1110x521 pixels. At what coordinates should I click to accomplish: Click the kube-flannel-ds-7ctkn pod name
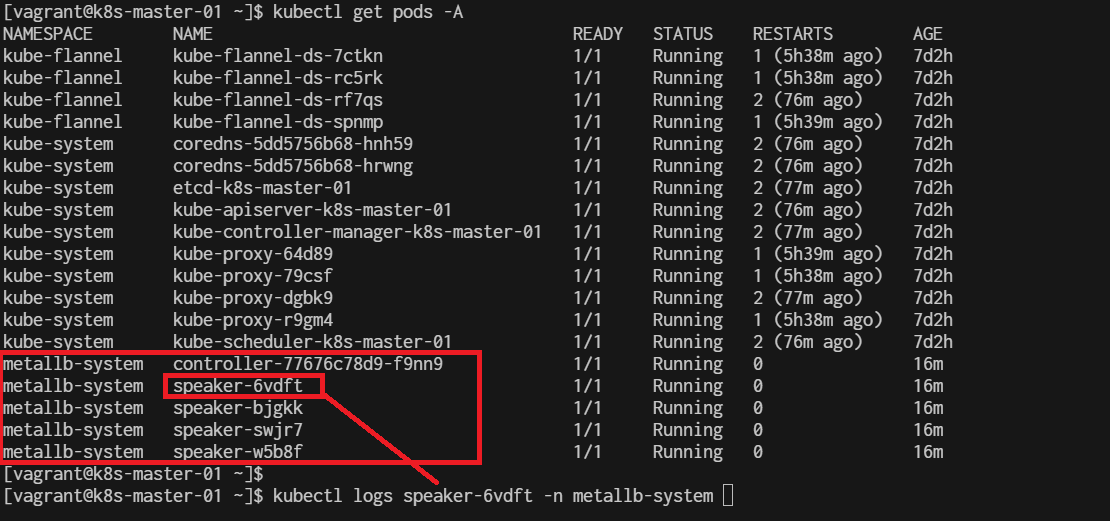(278, 56)
